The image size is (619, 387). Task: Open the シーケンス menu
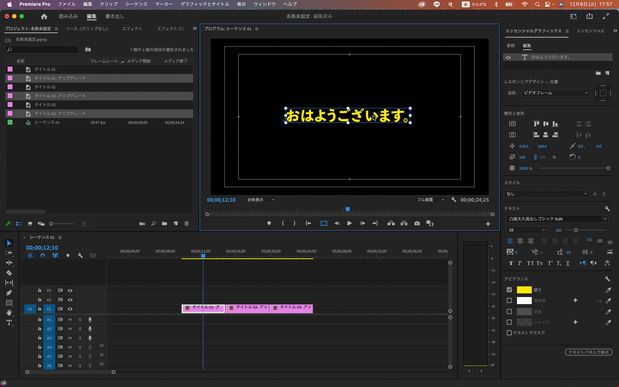[x=136, y=4]
